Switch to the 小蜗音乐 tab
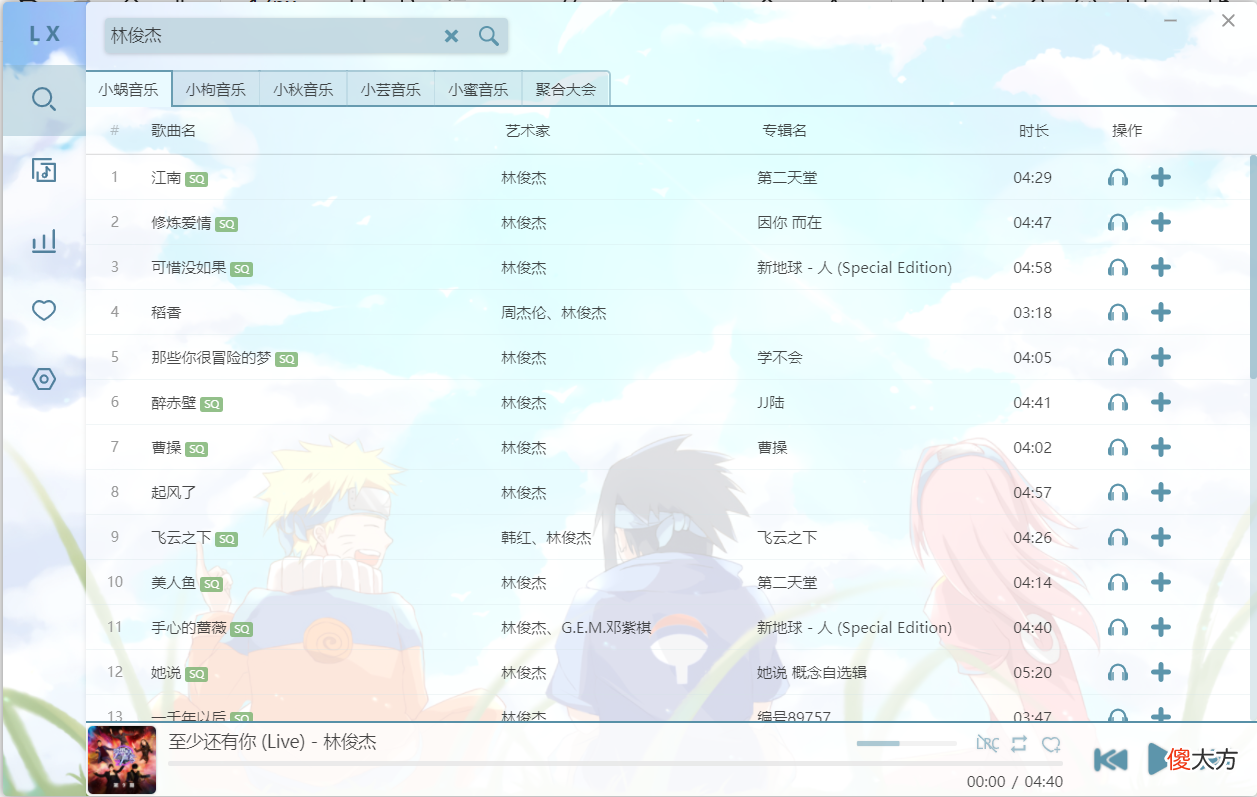 coord(129,89)
